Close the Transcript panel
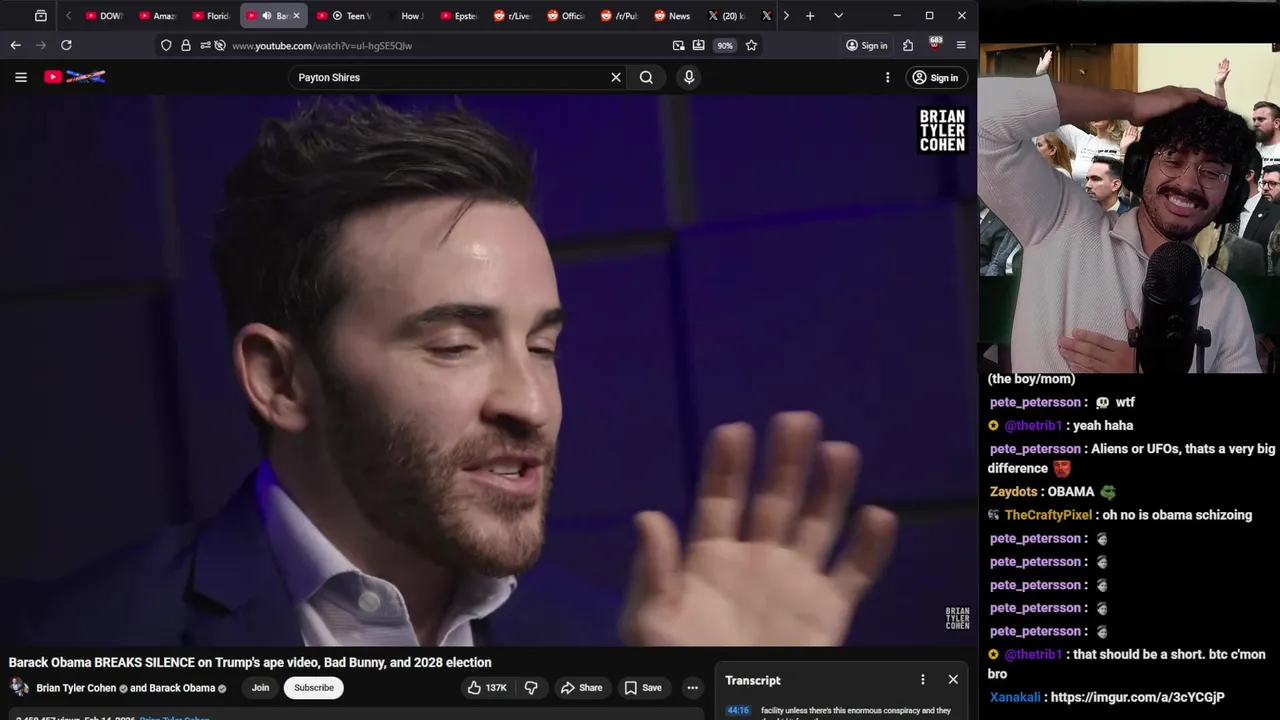Viewport: 1280px width, 720px height. coord(953,680)
